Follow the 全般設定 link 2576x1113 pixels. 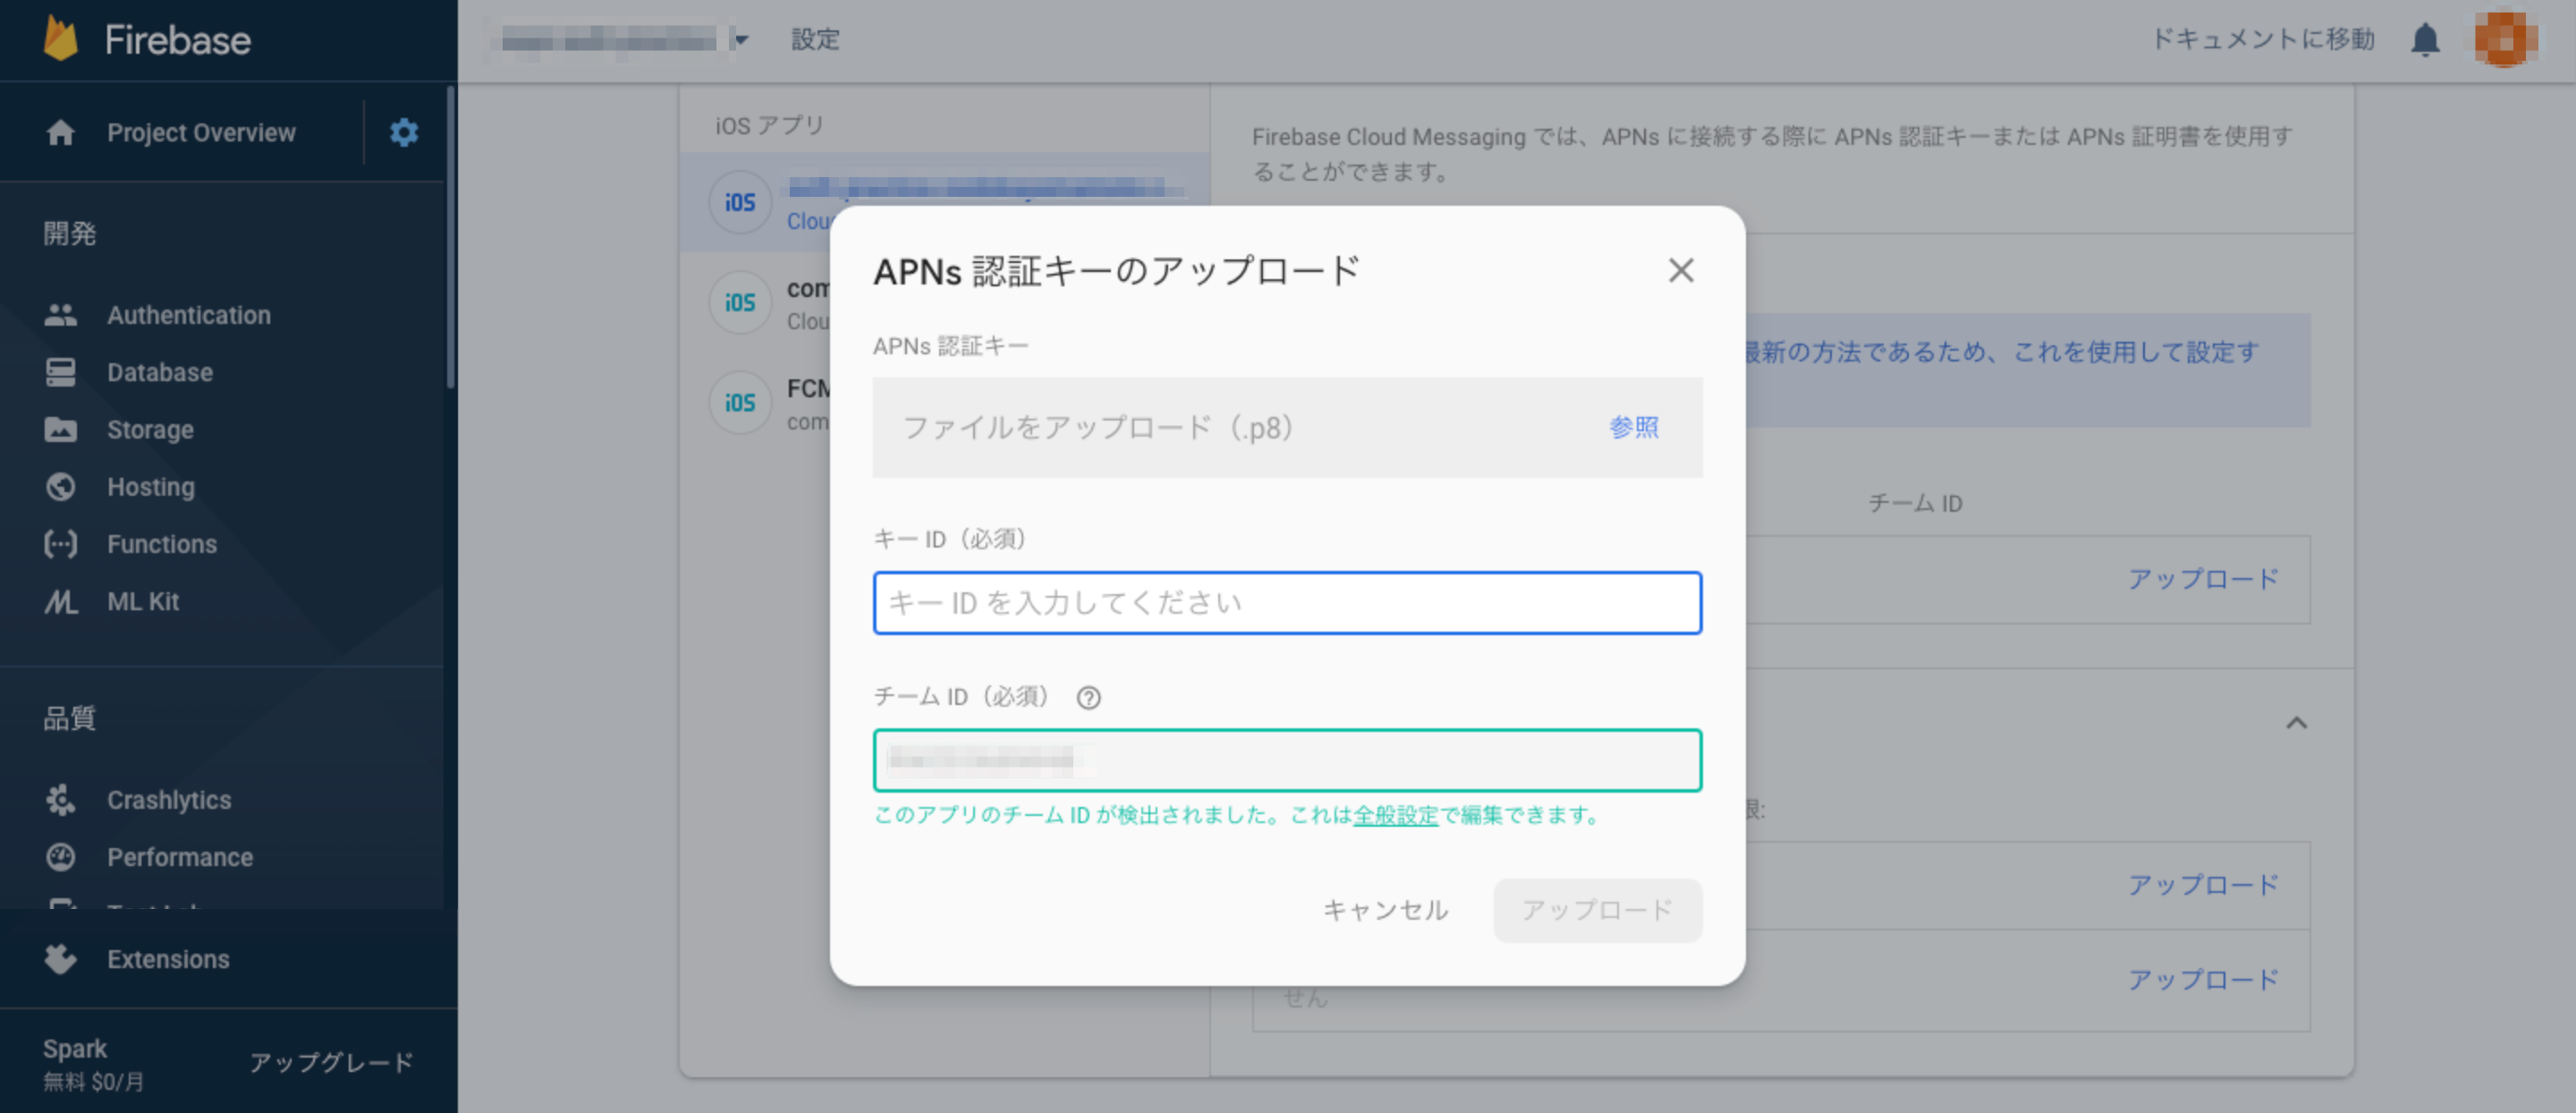coord(1395,815)
